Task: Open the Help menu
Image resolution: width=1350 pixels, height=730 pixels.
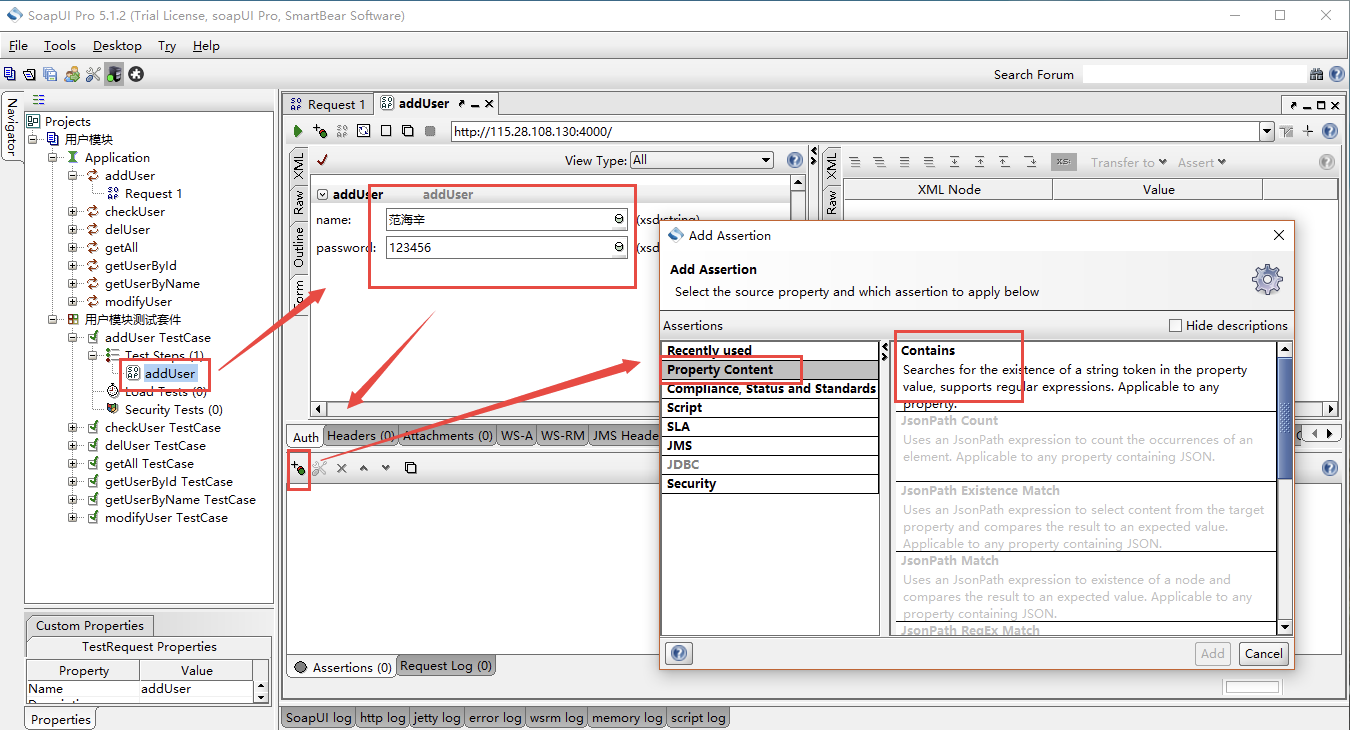Action: pos(206,46)
